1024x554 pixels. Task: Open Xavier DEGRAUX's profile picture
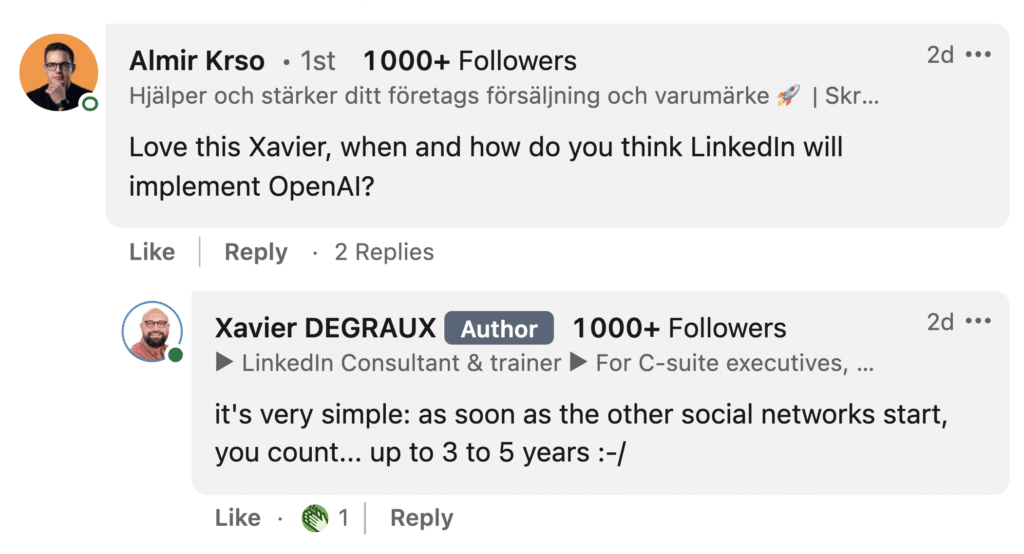(x=152, y=331)
